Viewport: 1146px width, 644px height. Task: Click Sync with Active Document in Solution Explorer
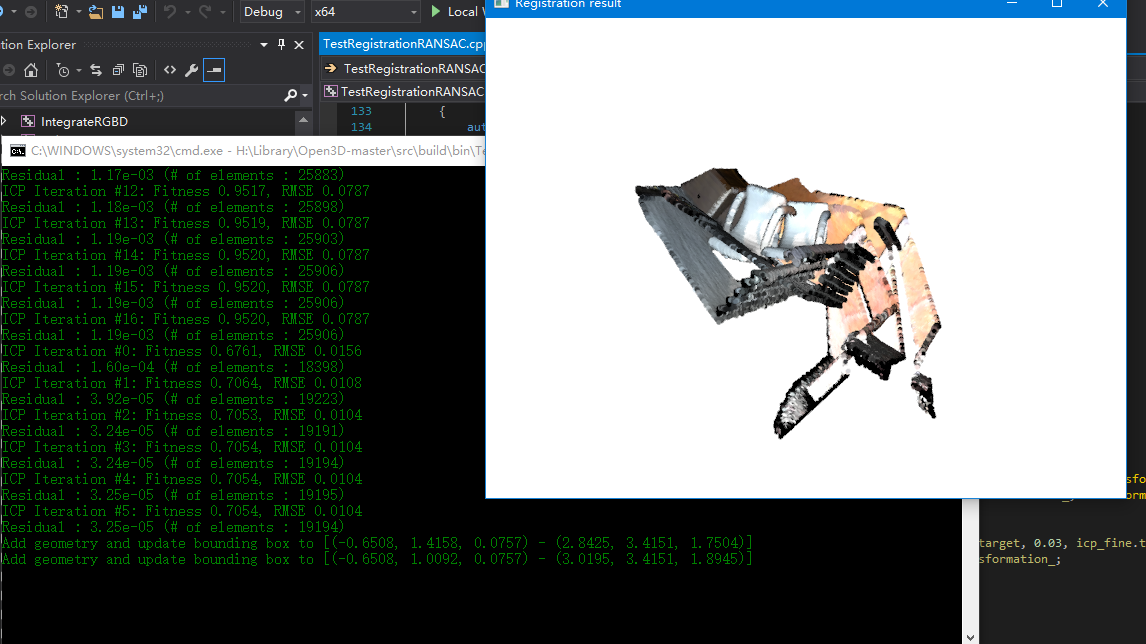coord(96,70)
